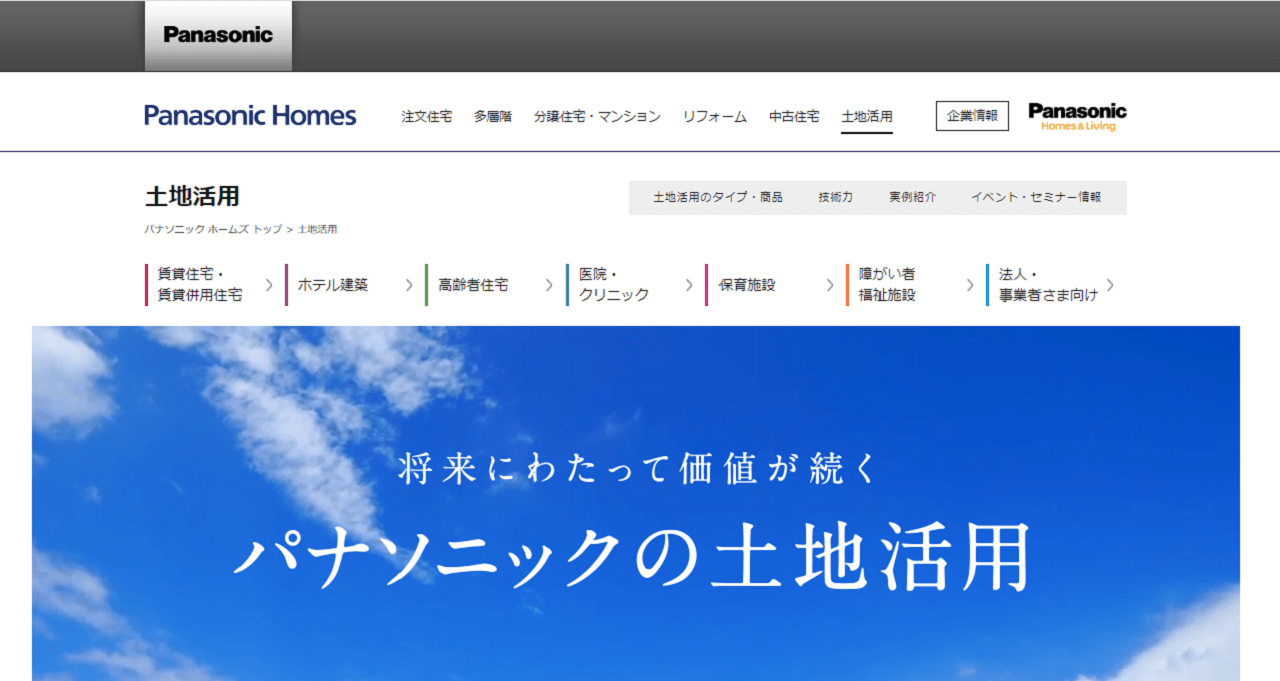The width and height of the screenshot is (1280, 681).
Task: Click the arrow next to ホテル建築
Action: [x=409, y=285]
